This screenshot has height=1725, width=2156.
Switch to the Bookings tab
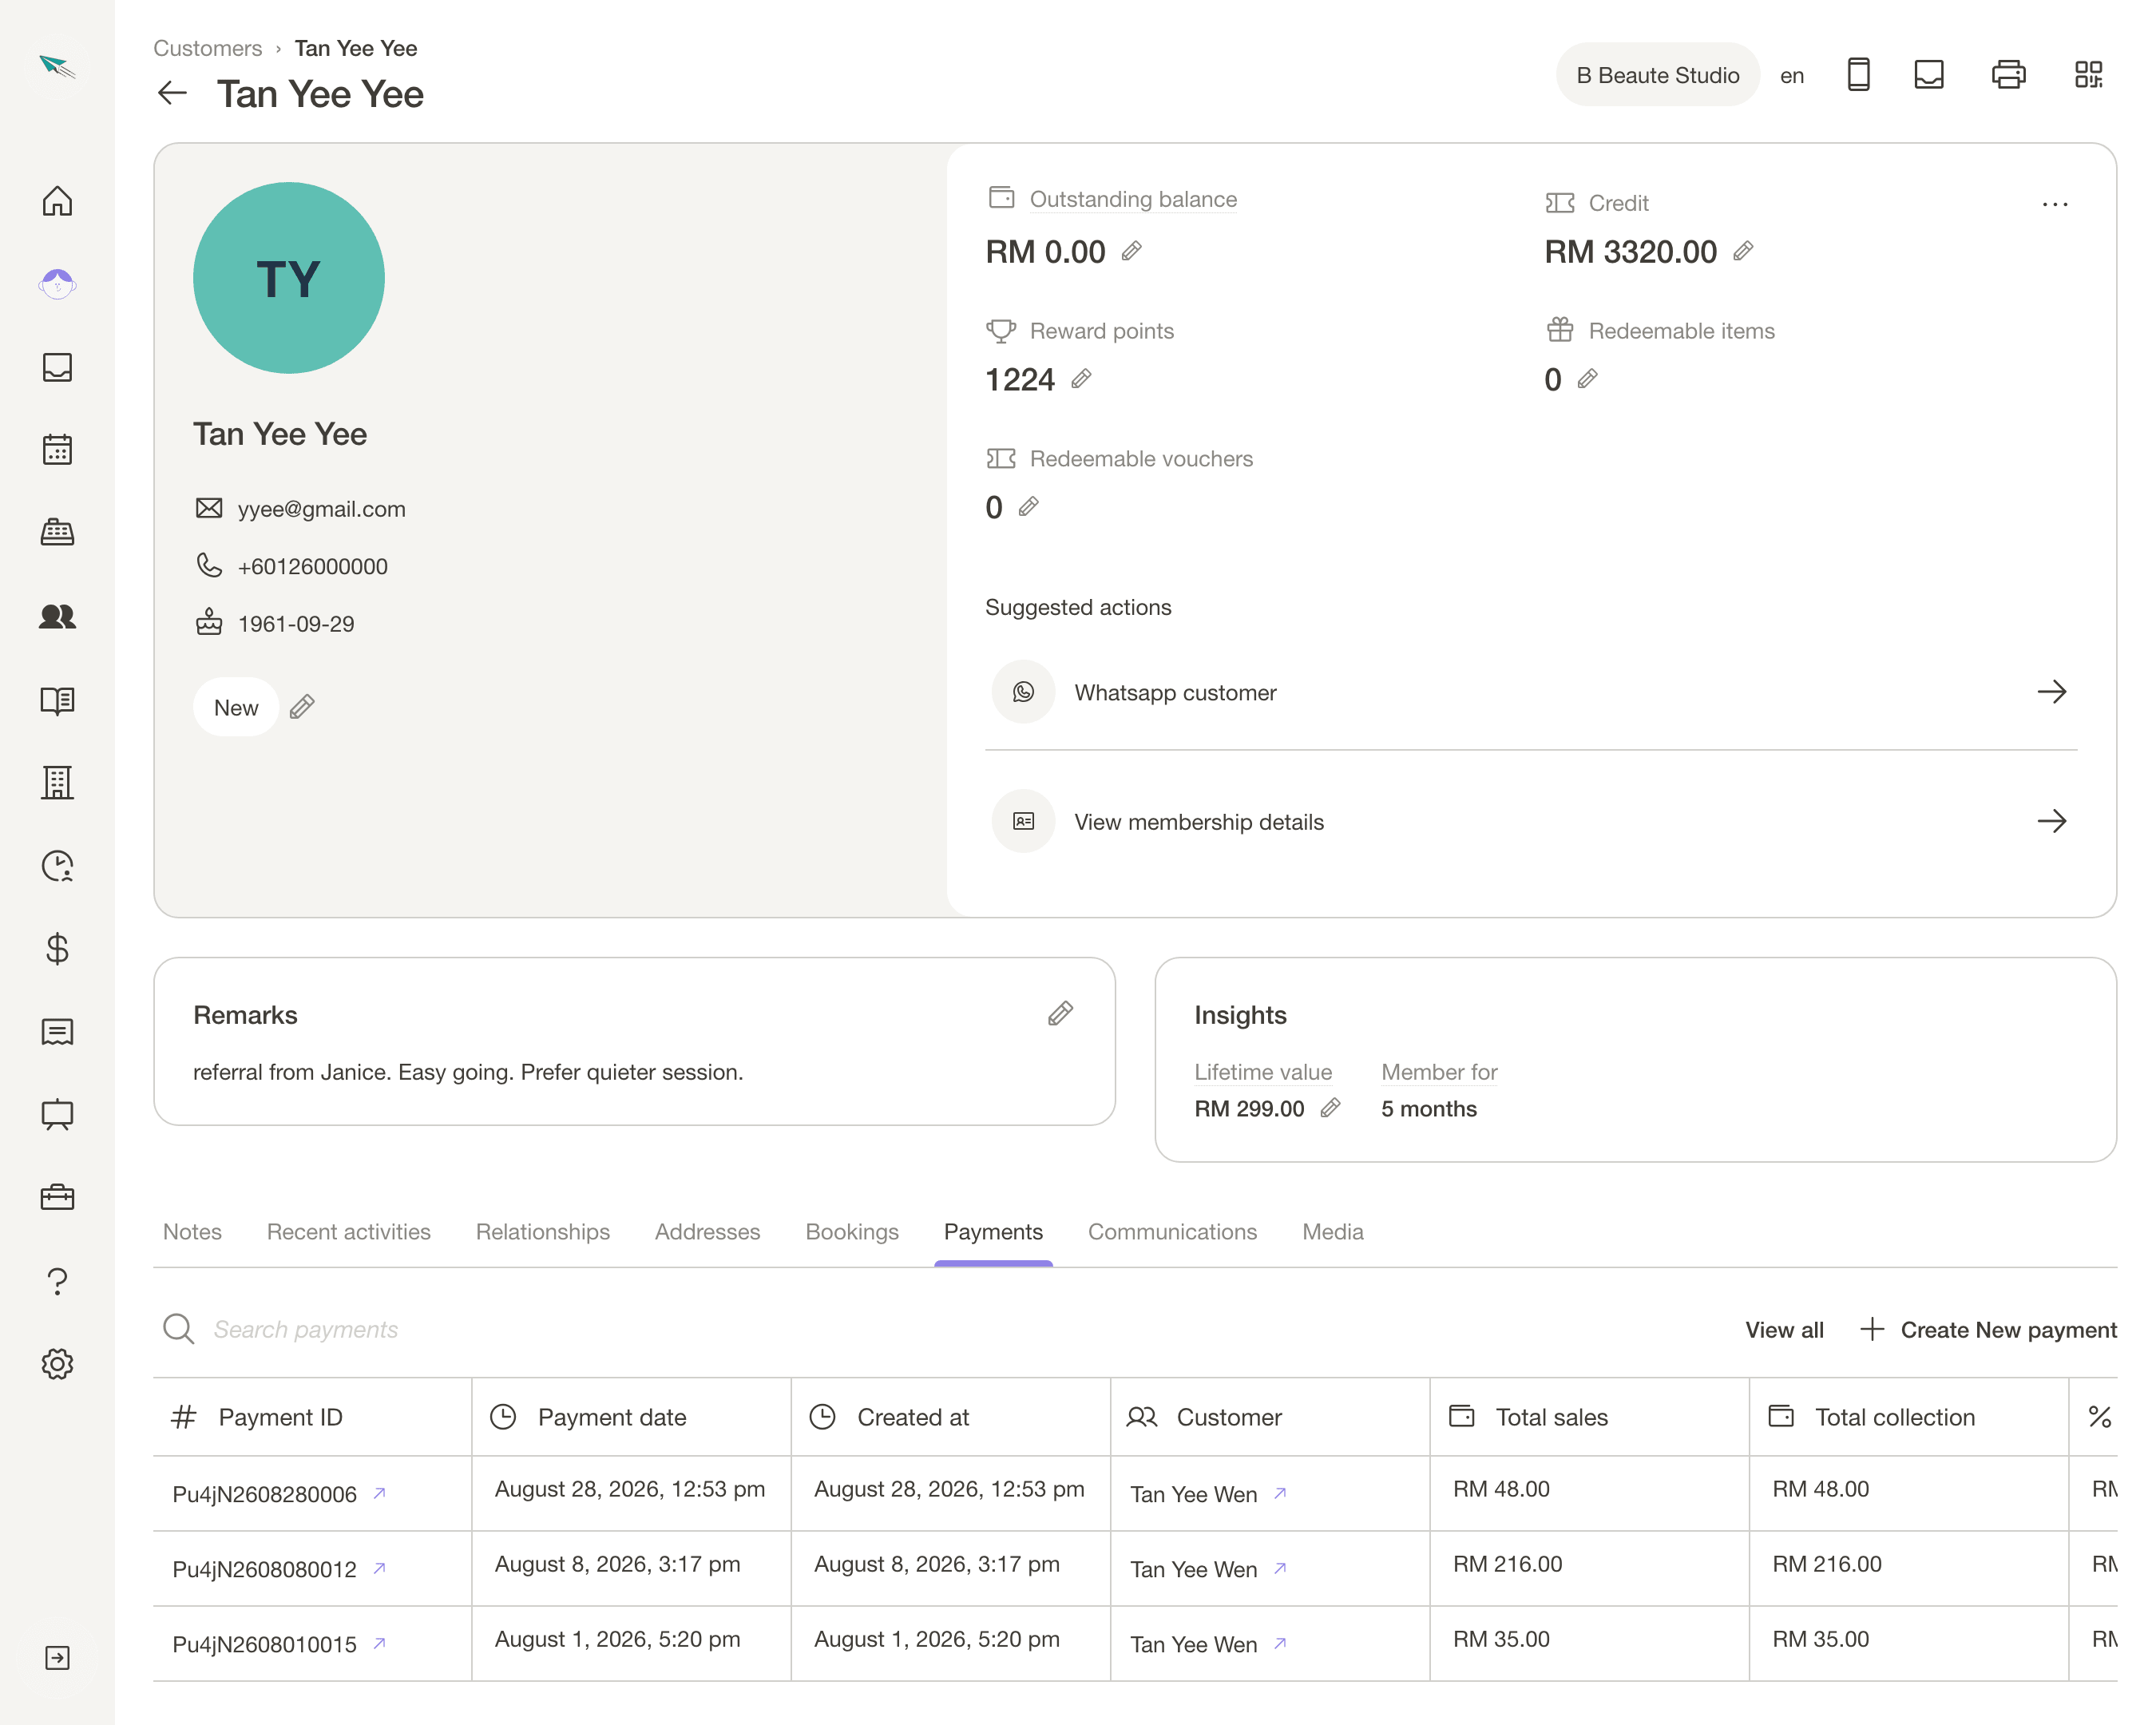(x=852, y=1232)
